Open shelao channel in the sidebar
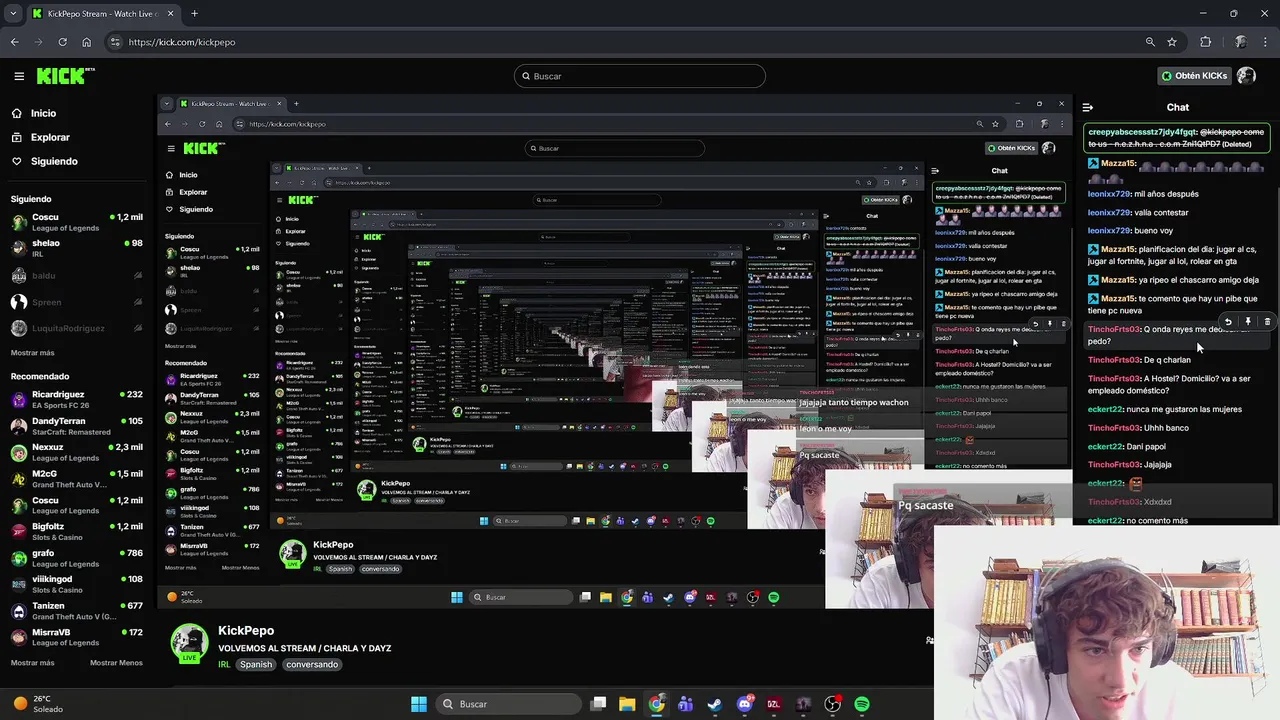This screenshot has height=720, width=1280. click(76, 248)
